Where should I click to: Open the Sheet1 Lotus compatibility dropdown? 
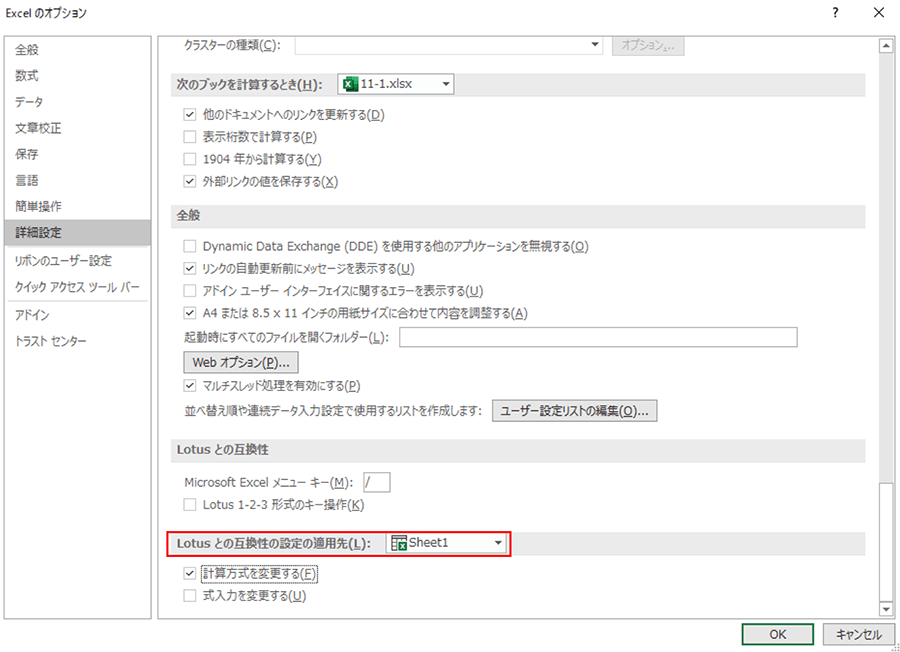[448, 543]
